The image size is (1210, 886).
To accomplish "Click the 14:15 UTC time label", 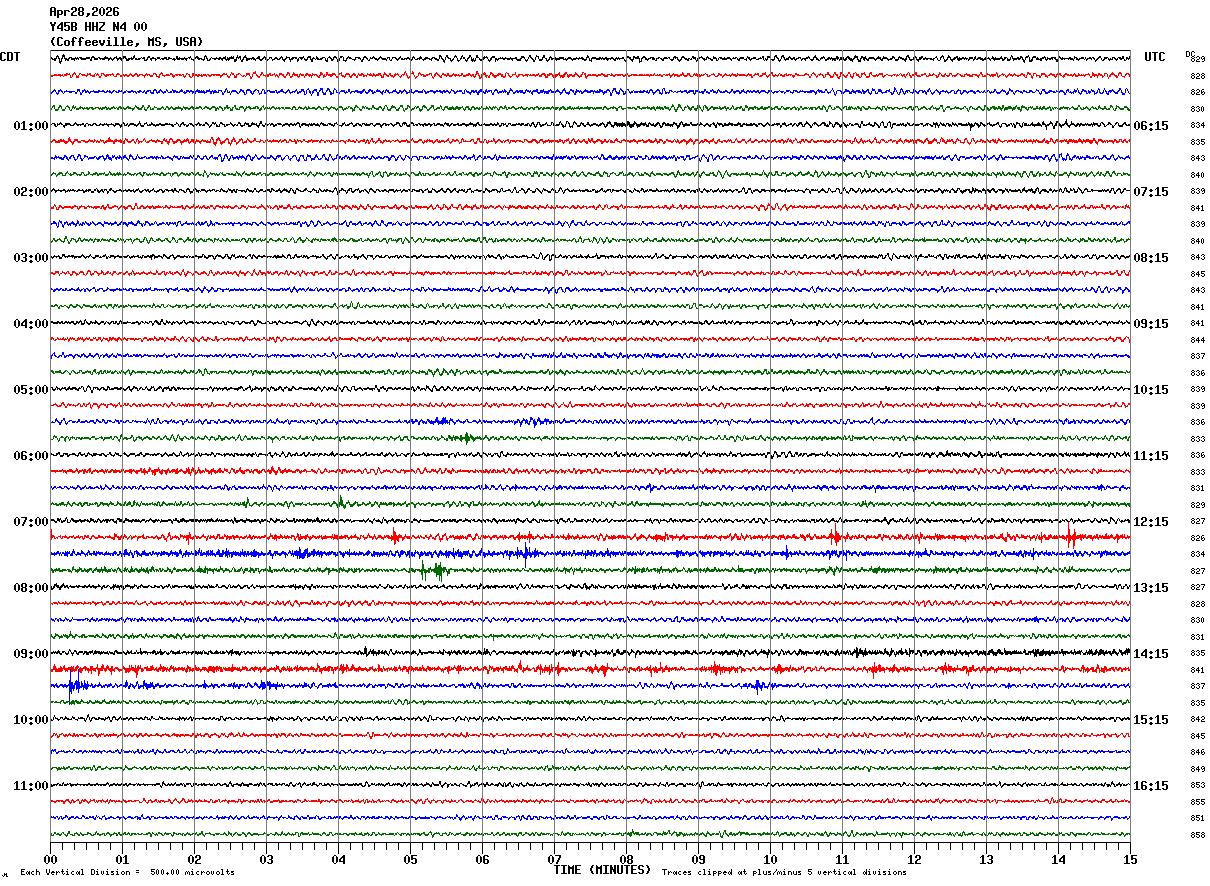I will (x=1151, y=654).
